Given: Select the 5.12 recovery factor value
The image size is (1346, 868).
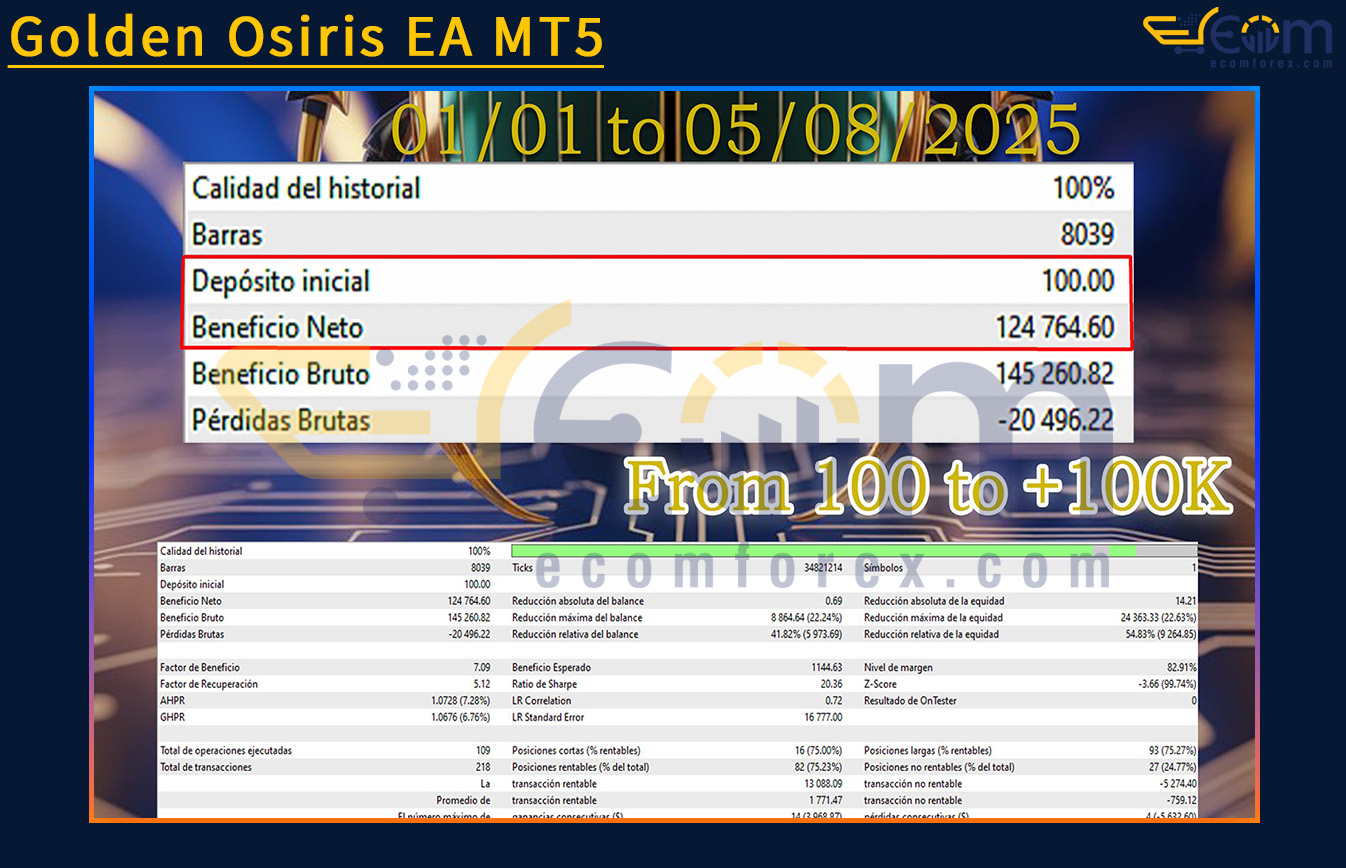Looking at the screenshot, I should point(480,684).
